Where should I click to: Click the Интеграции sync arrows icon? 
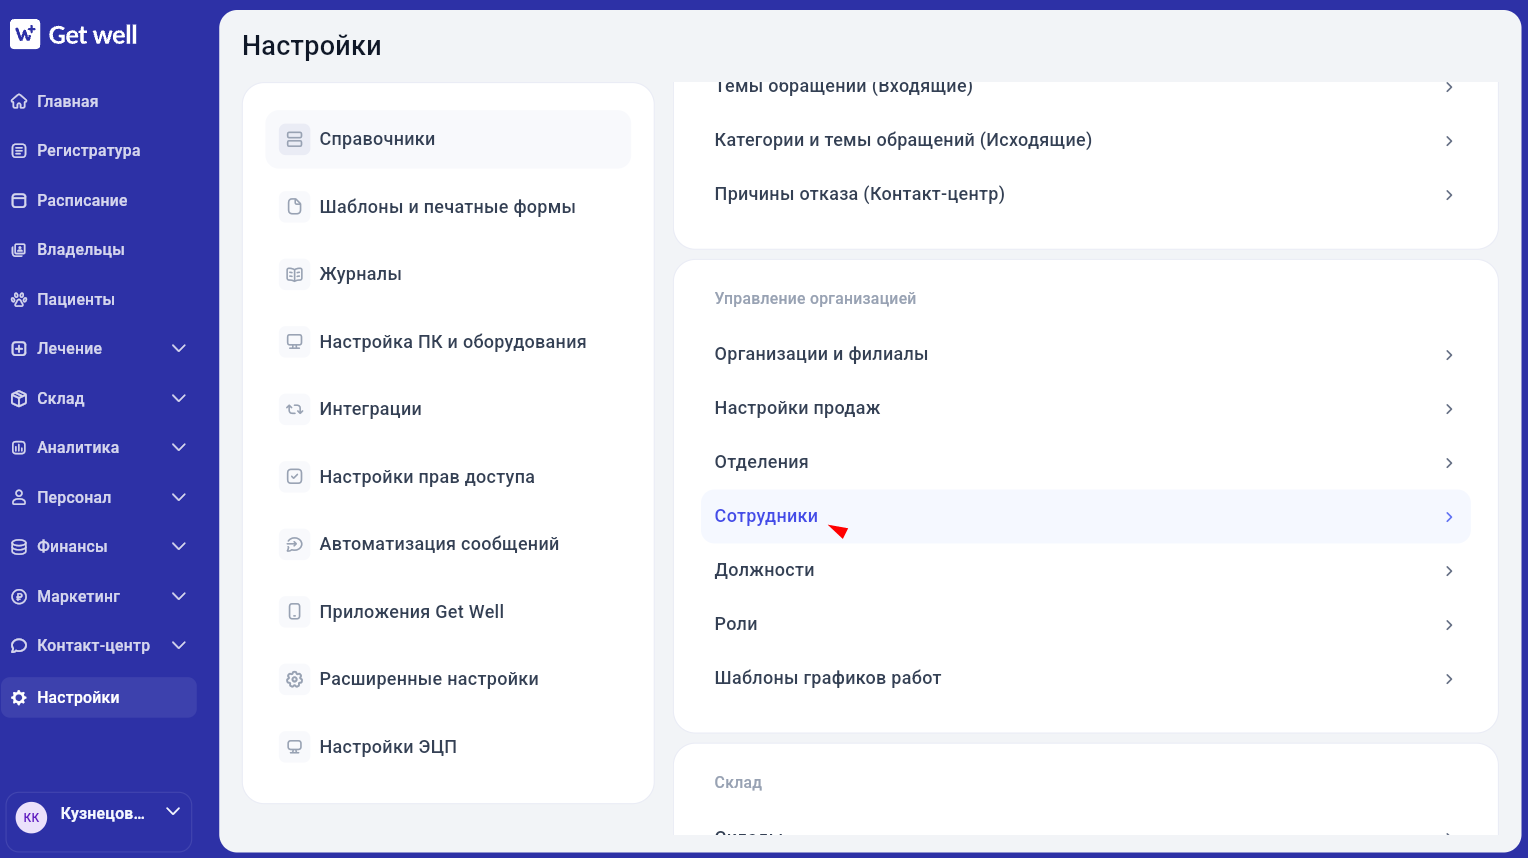tap(295, 409)
